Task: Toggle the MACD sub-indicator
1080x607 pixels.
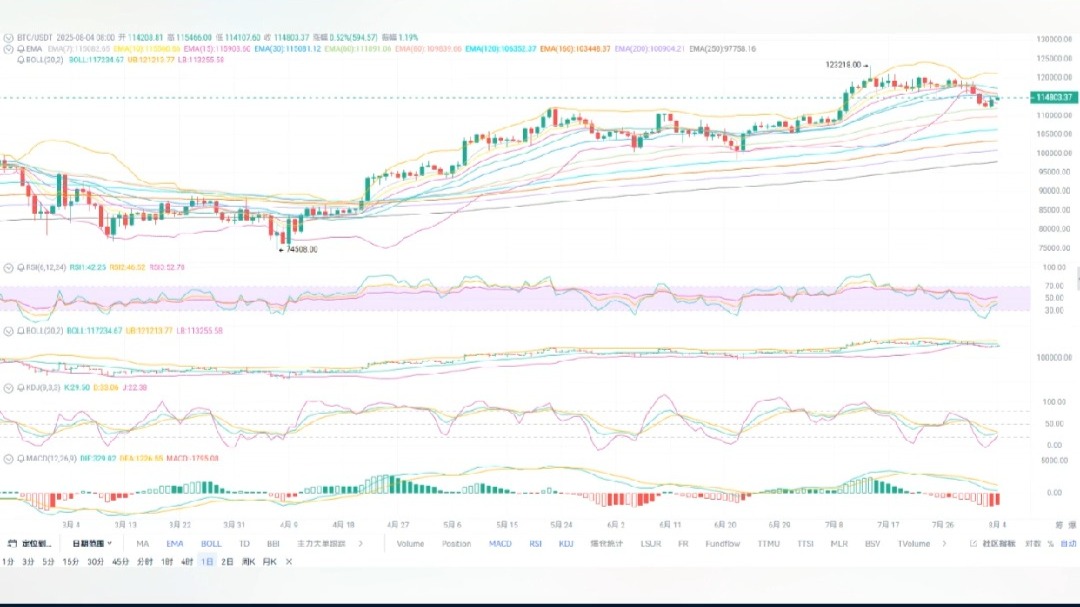Action: (x=500, y=544)
